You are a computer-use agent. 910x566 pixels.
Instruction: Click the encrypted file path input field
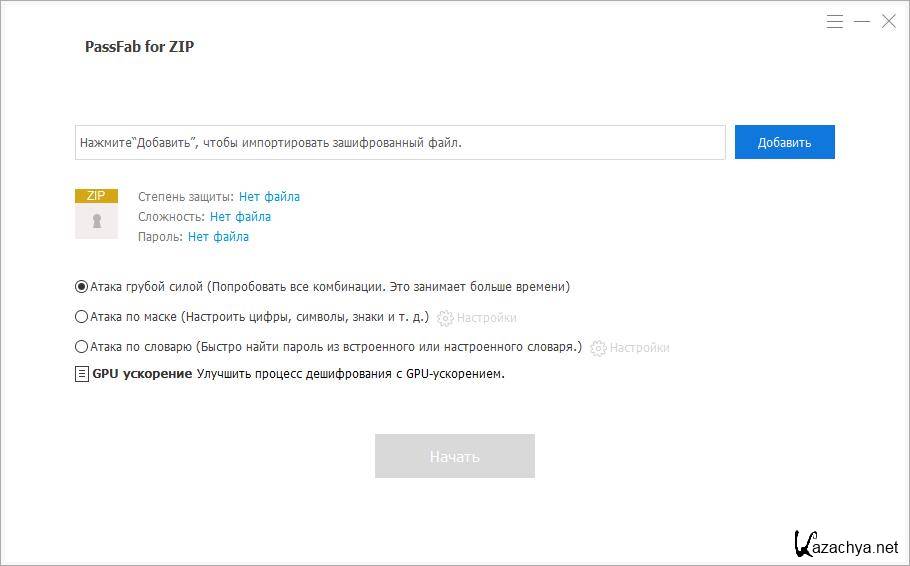click(400, 142)
